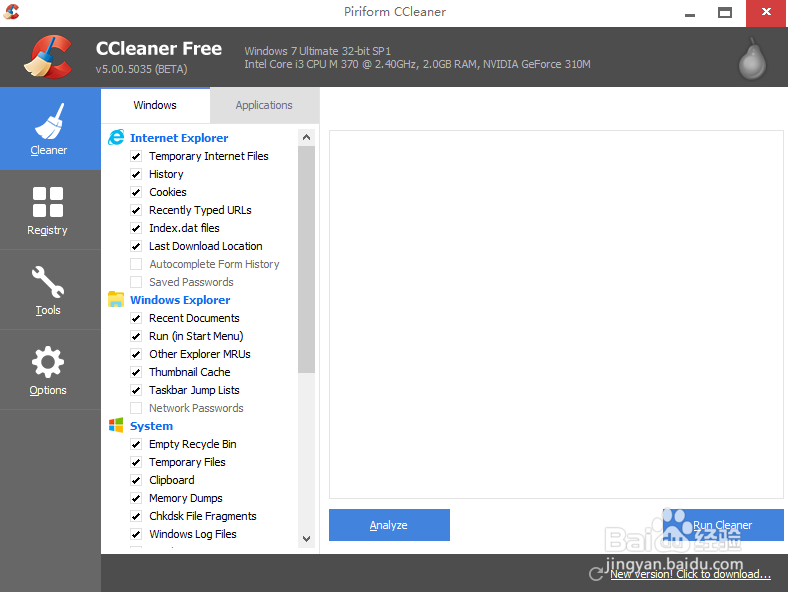
Task: Enable Autocomplete Form History
Action: pyautogui.click(x=136, y=264)
